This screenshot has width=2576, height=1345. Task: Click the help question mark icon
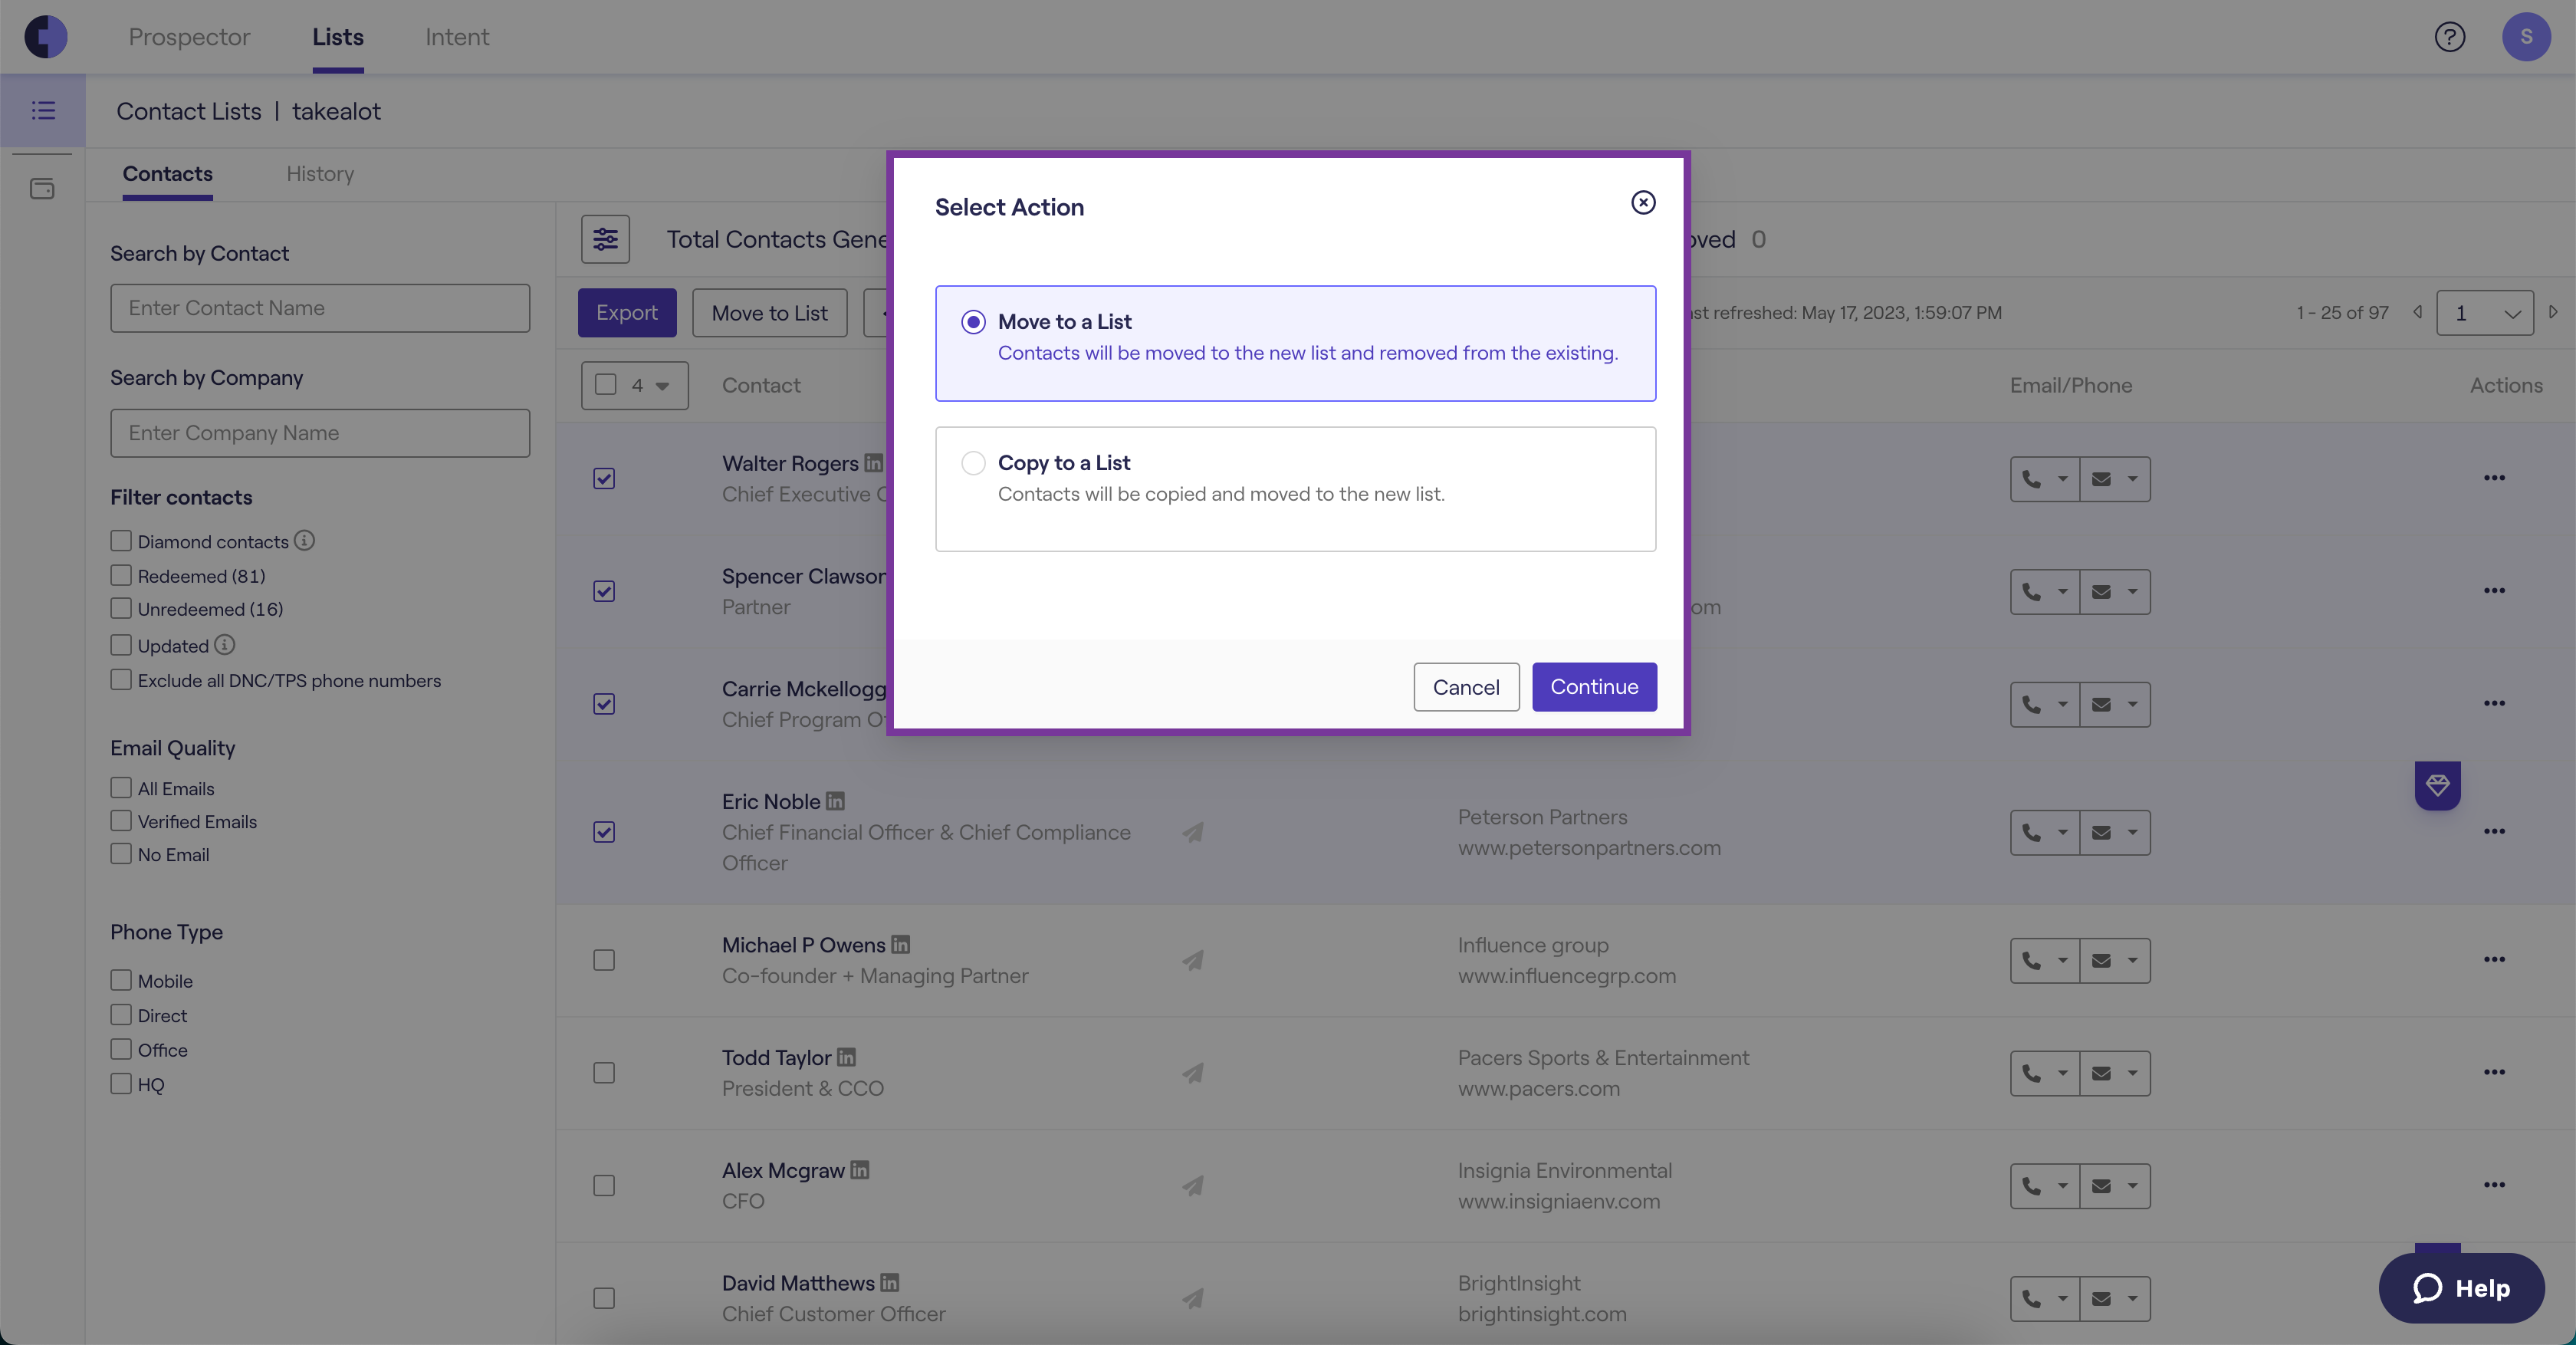[2449, 37]
